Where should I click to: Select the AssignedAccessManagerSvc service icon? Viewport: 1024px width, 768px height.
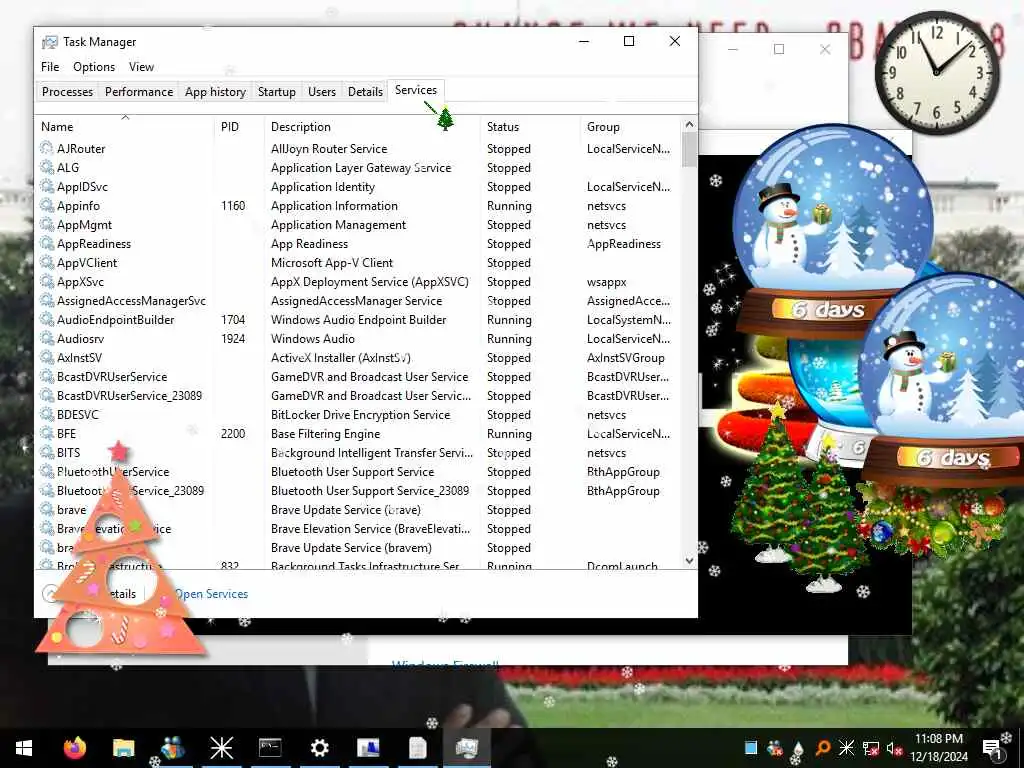(46, 300)
